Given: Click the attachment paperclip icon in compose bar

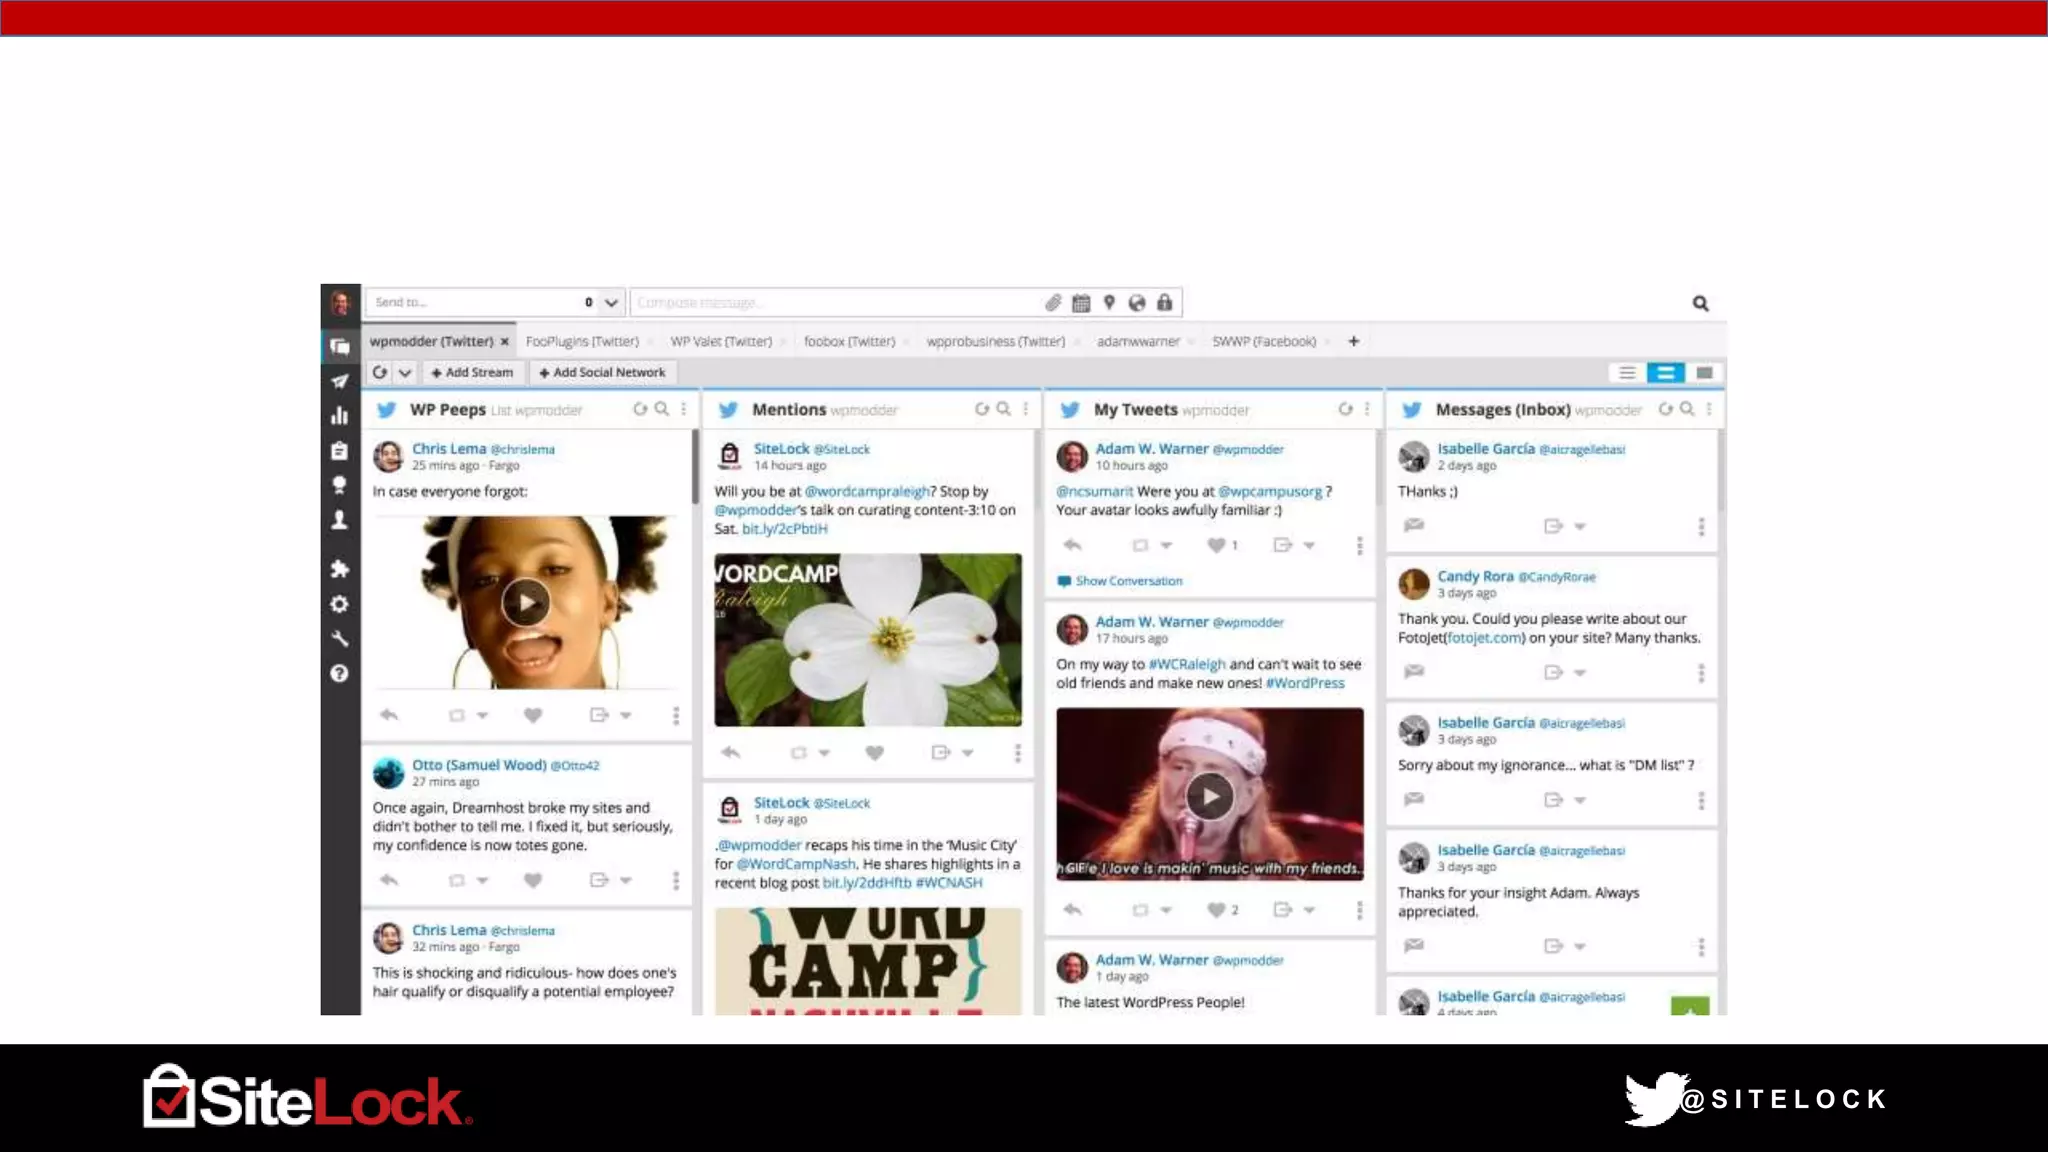Looking at the screenshot, I should coord(1053,302).
